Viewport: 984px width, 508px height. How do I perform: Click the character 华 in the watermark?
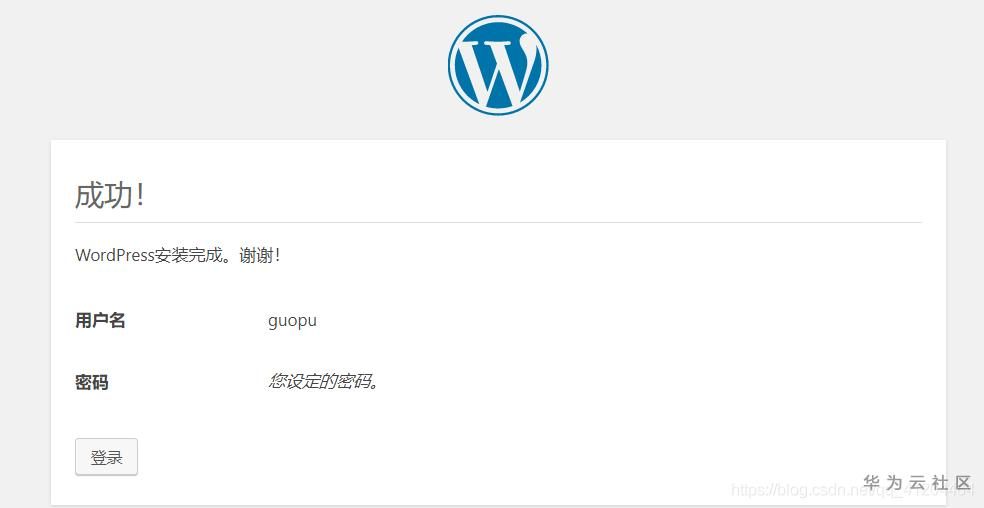871,483
